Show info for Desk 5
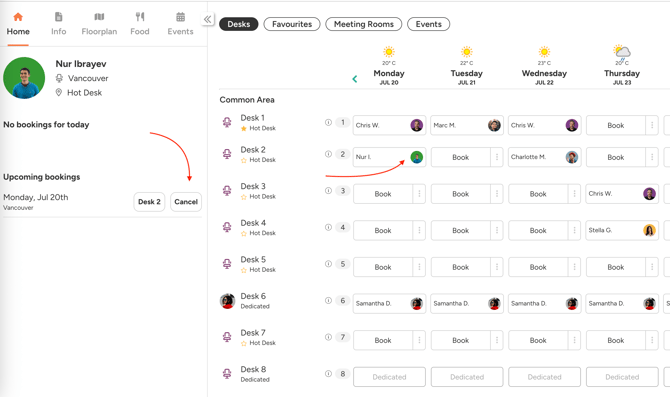Screen dimensions: 670x397 coord(328,264)
